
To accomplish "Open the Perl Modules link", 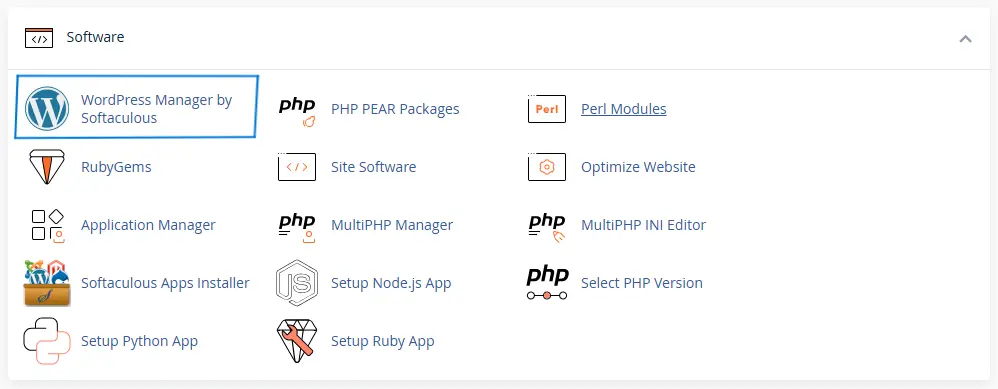I will pyautogui.click(x=624, y=109).
